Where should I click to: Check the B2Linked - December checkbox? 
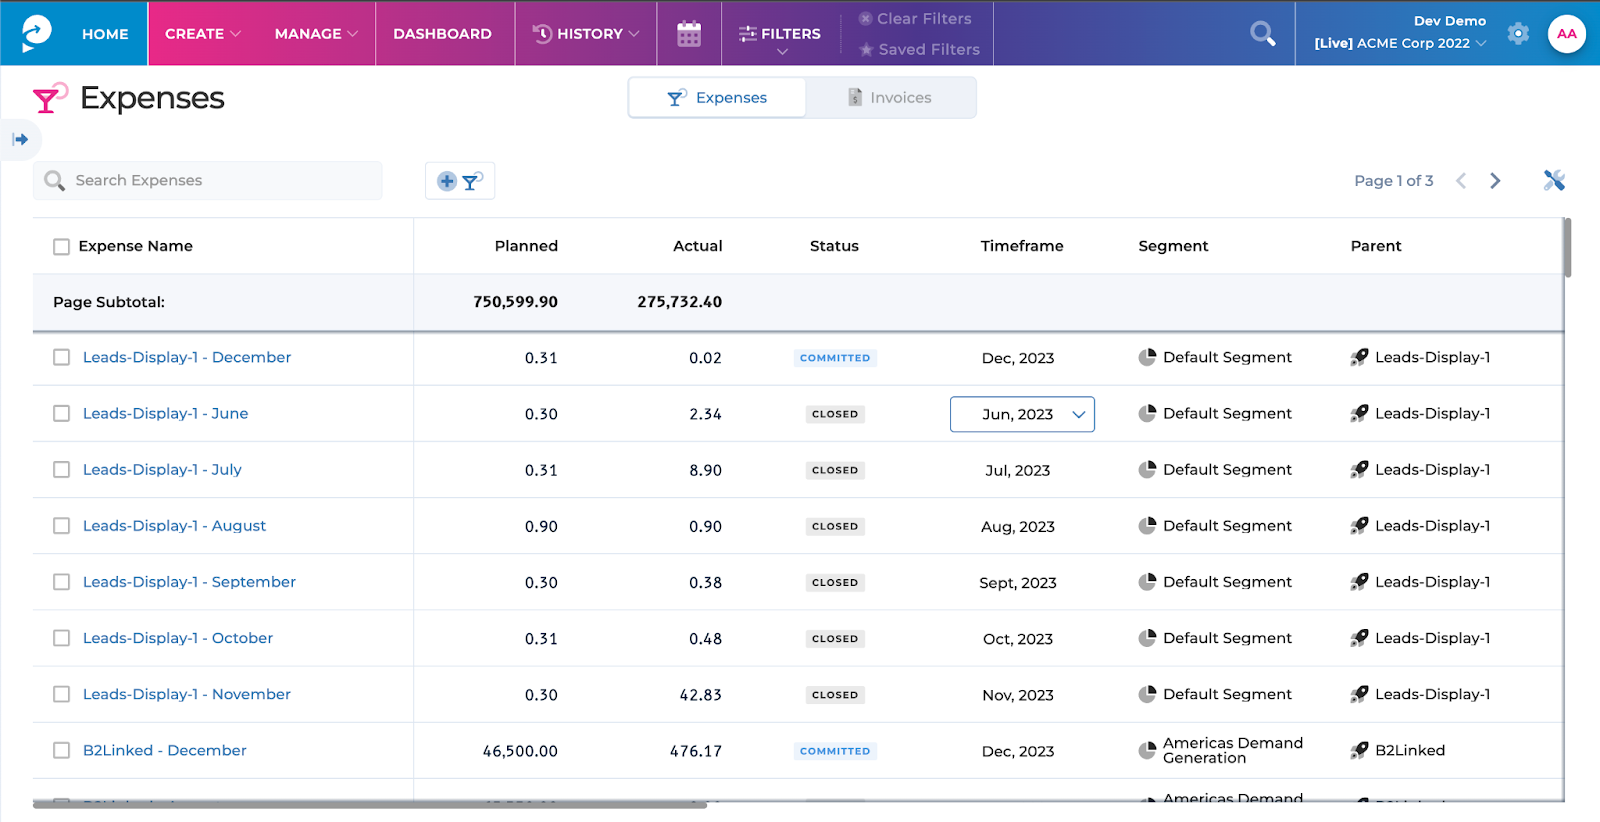(x=62, y=750)
